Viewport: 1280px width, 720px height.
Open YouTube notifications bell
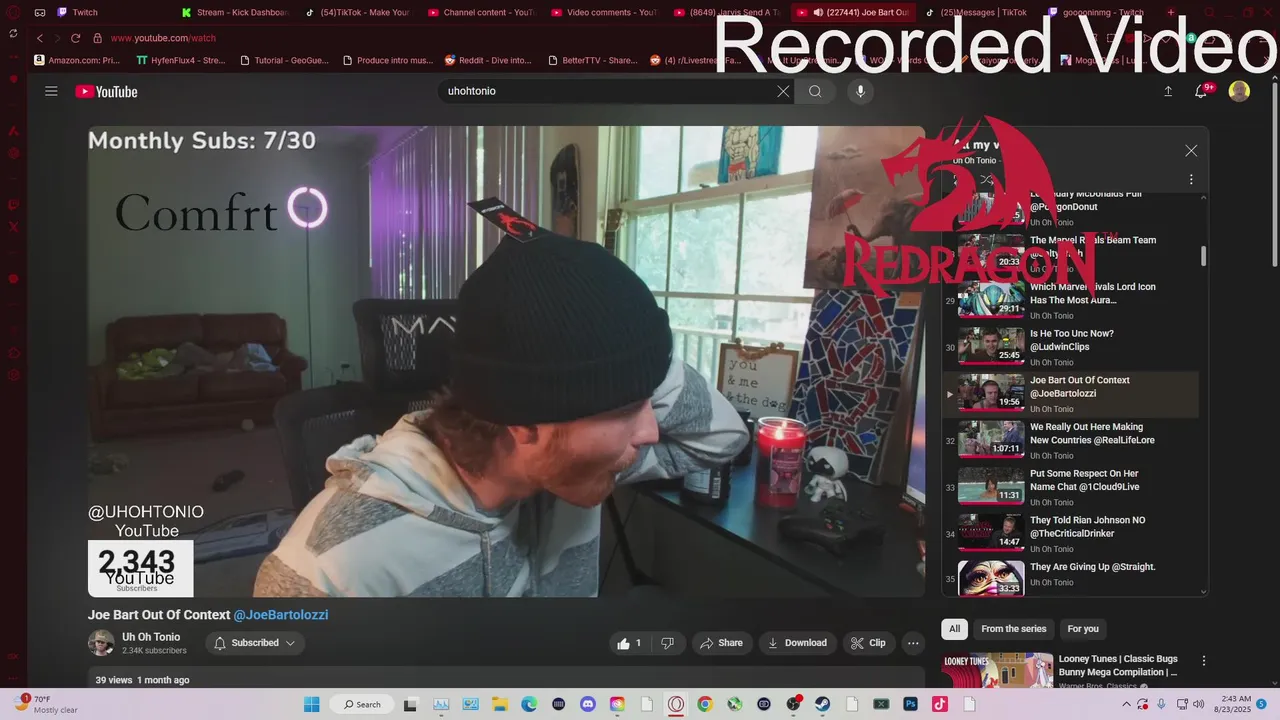click(1203, 91)
